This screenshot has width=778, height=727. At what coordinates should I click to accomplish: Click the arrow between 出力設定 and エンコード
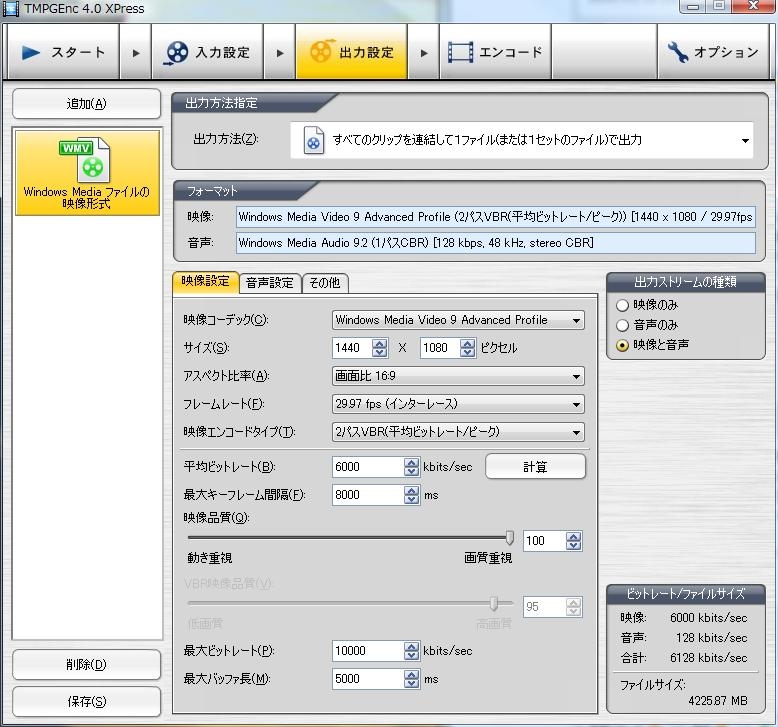click(x=424, y=53)
